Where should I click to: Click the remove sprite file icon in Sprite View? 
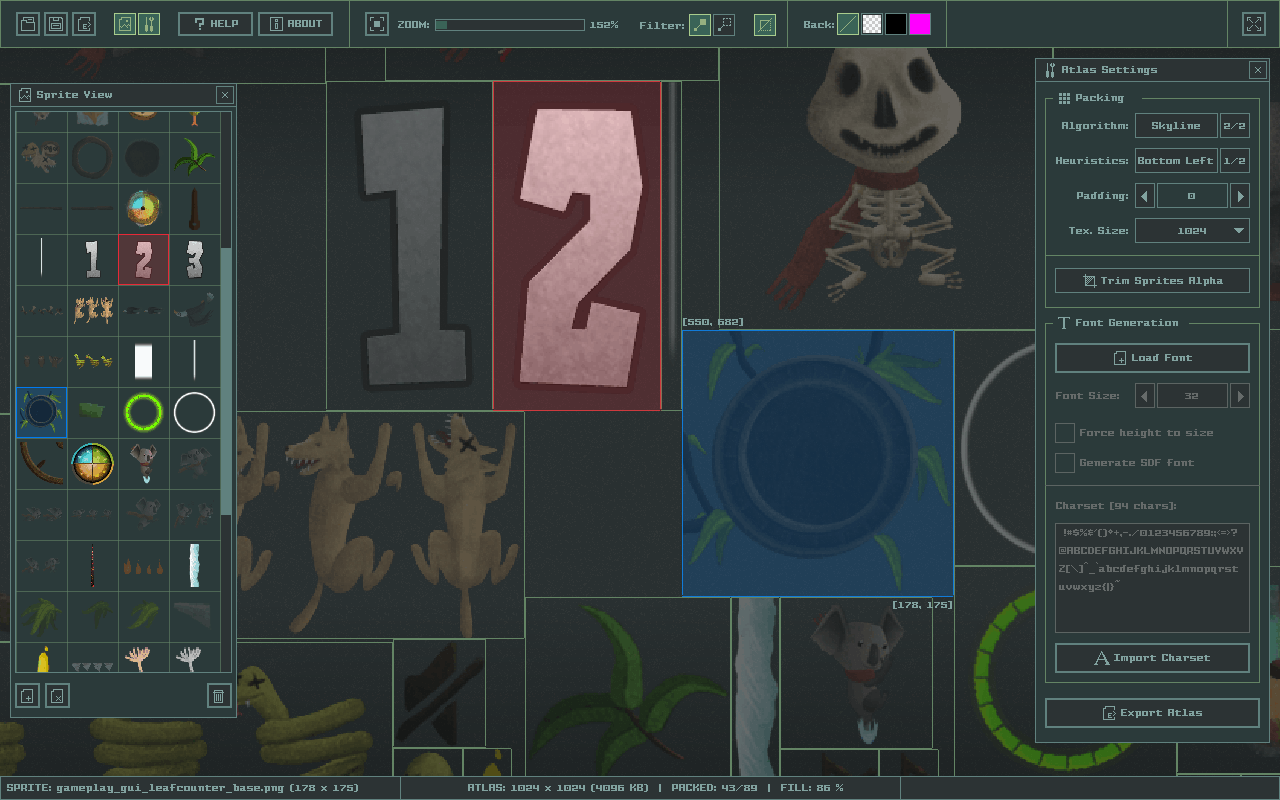click(58, 696)
